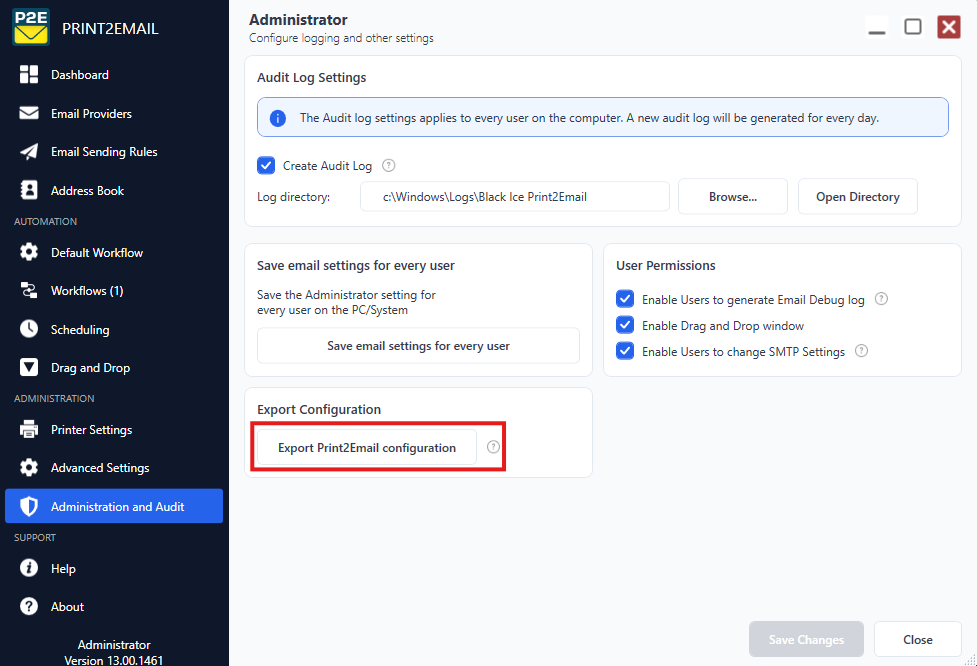Open the Scheduling page
This screenshot has width=977, height=666.
(x=114, y=330)
